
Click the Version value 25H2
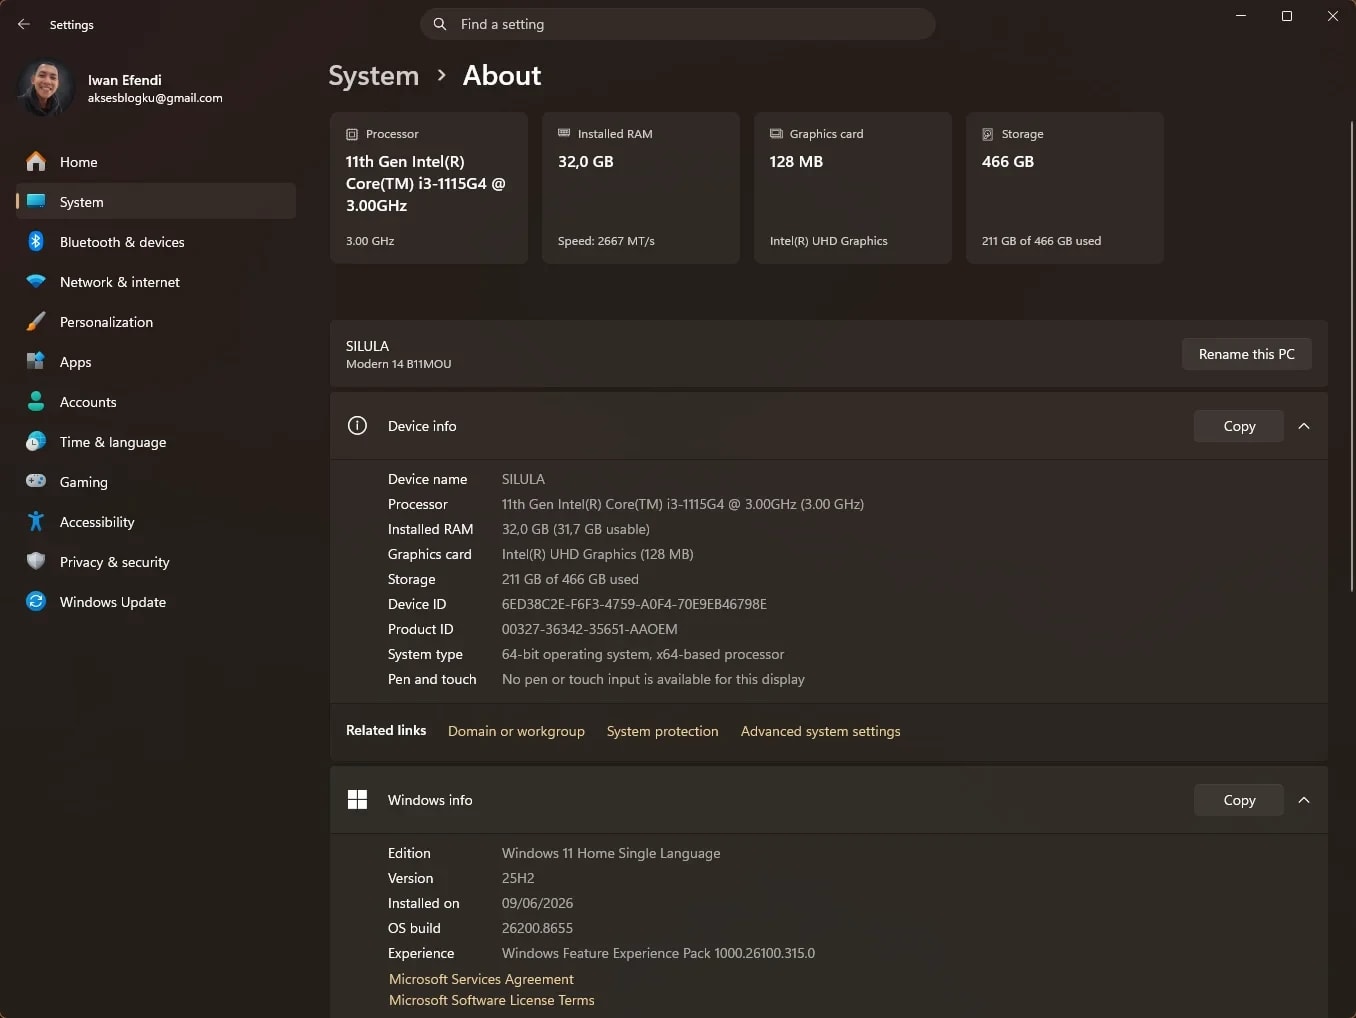[x=518, y=878]
